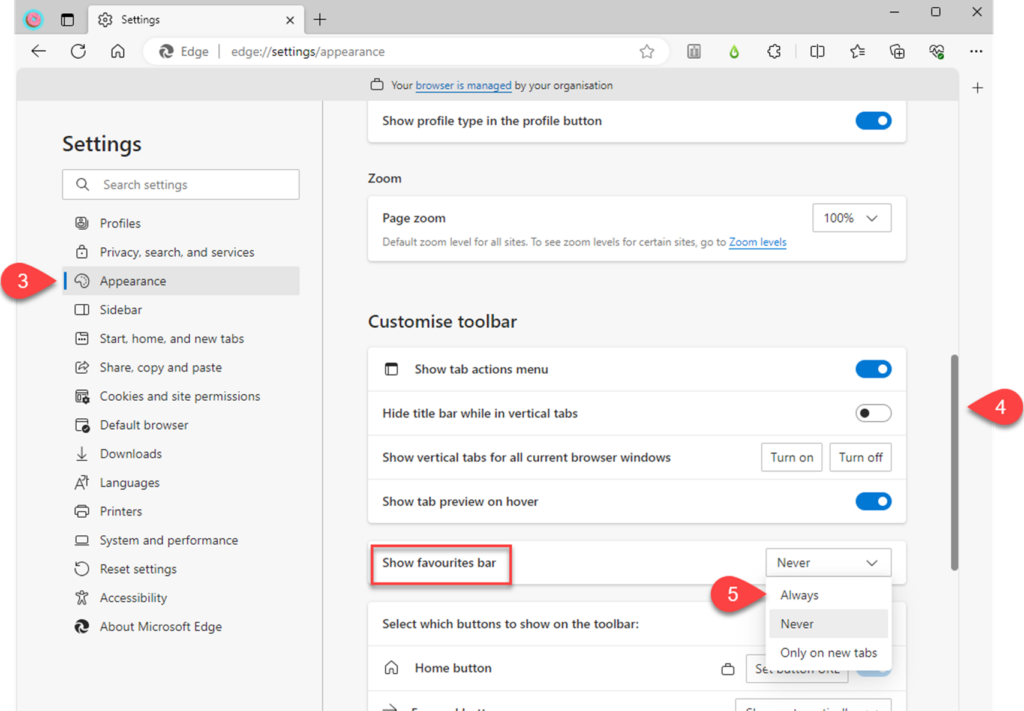This screenshot has height=711, width=1024.
Task: Open Languages settings section
Action: [x=181, y=482]
